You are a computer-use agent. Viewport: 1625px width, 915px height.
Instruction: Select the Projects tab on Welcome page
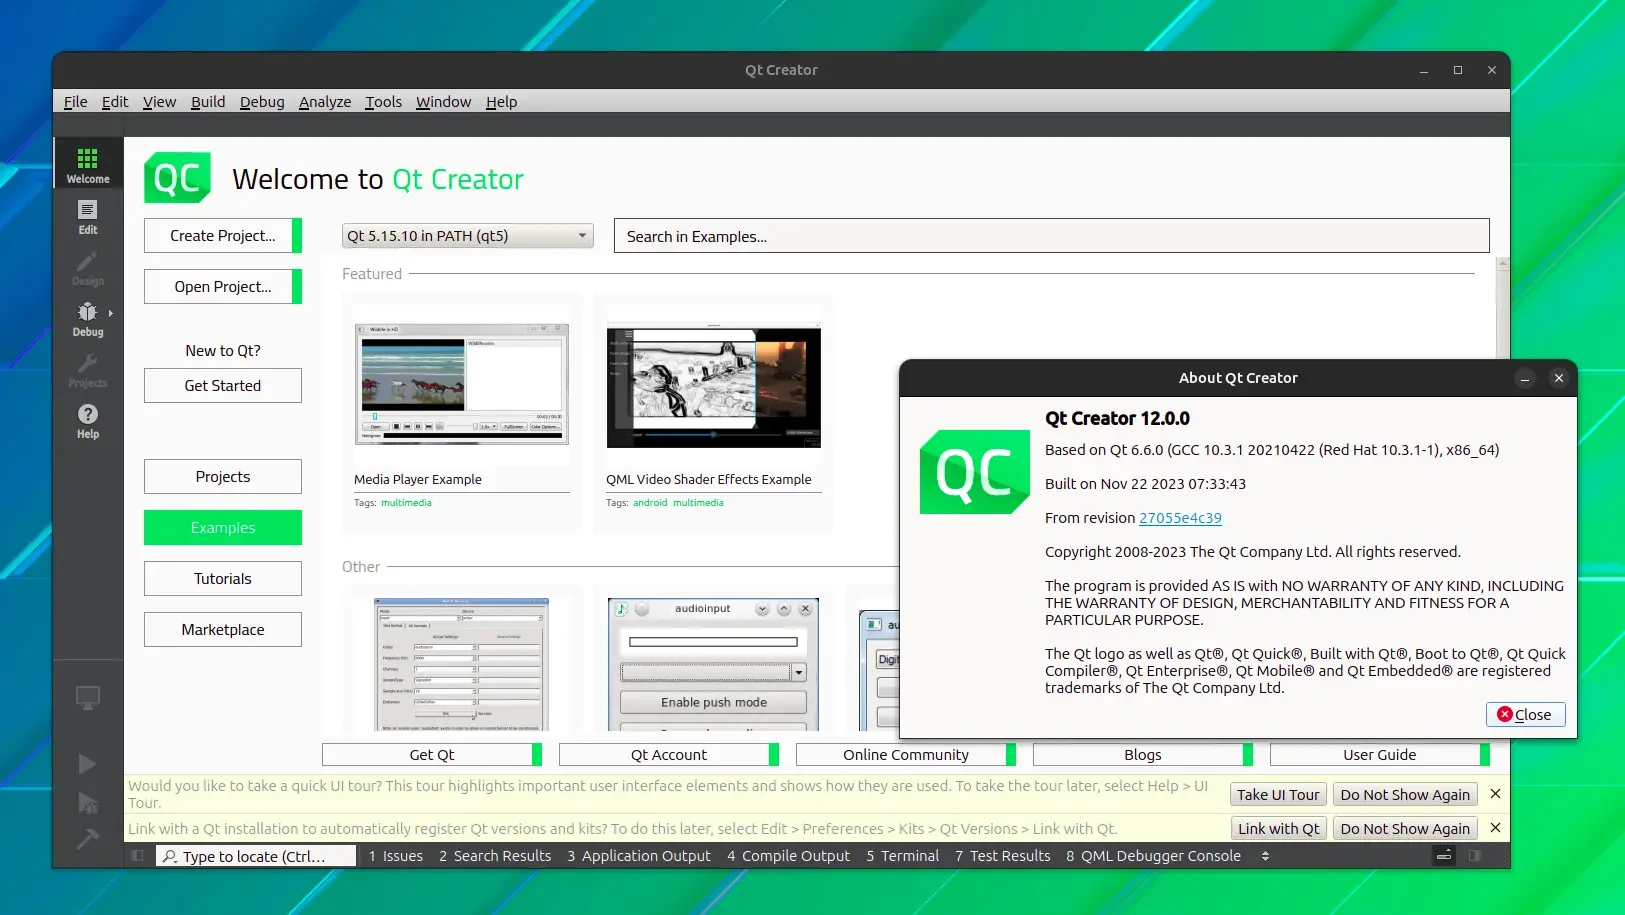coord(223,477)
